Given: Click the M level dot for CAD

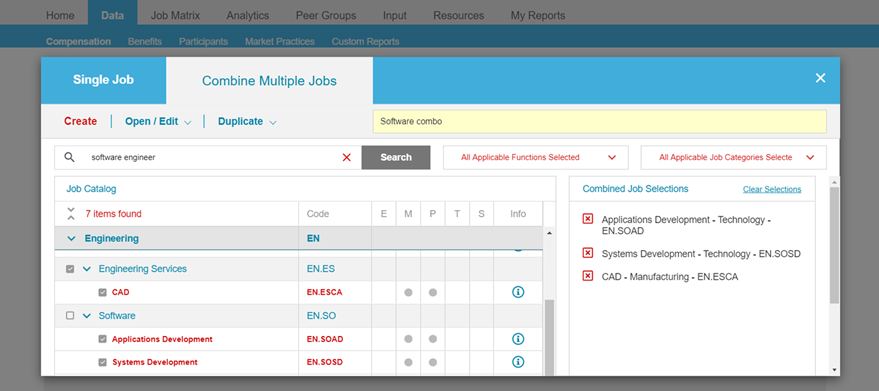Looking at the screenshot, I should (x=408, y=292).
